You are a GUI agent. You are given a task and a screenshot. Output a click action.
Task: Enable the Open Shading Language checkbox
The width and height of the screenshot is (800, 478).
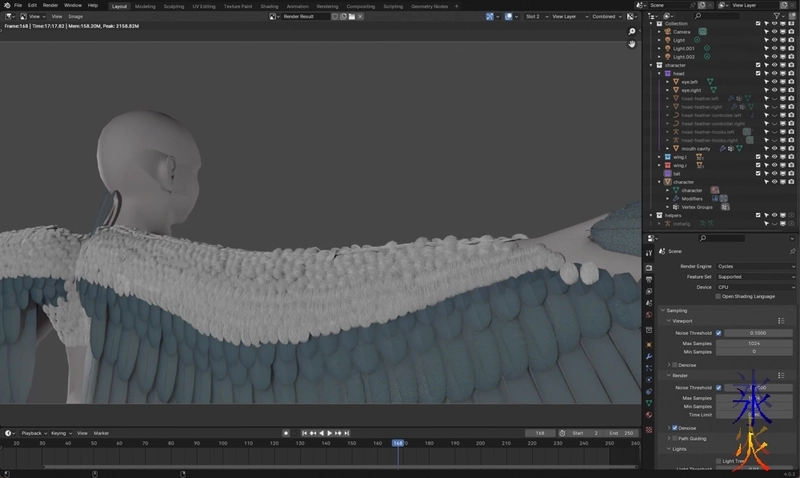(x=718, y=296)
